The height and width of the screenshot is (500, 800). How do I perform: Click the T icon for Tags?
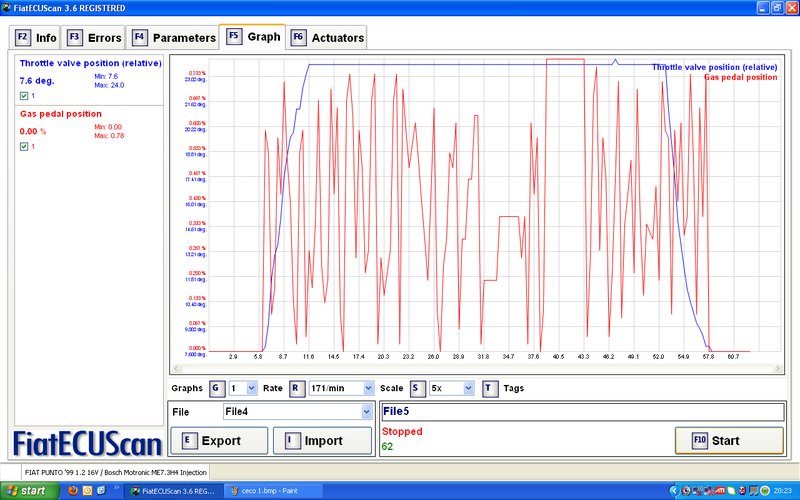tap(488, 388)
